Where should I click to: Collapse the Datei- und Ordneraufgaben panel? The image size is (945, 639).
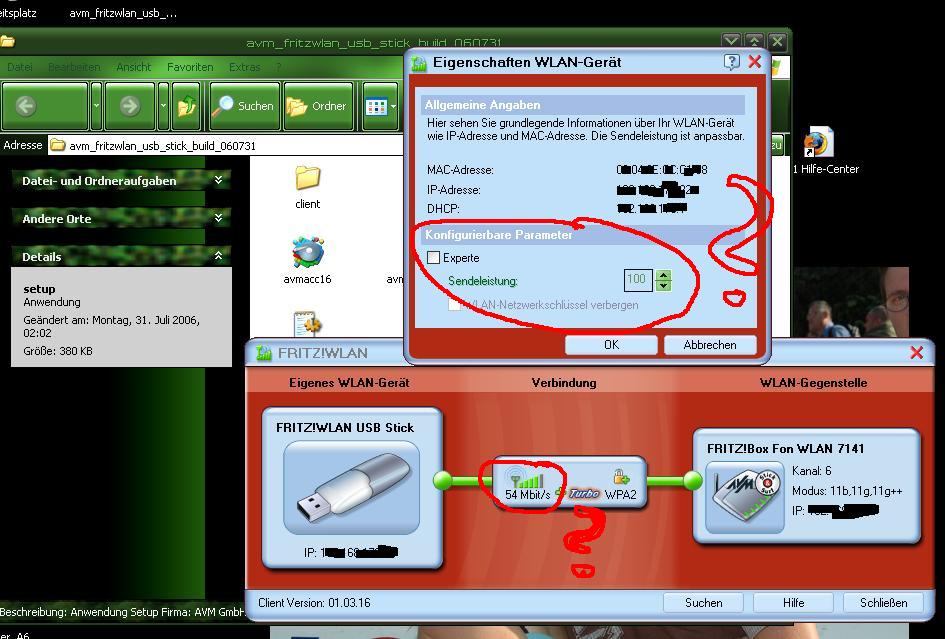point(218,180)
